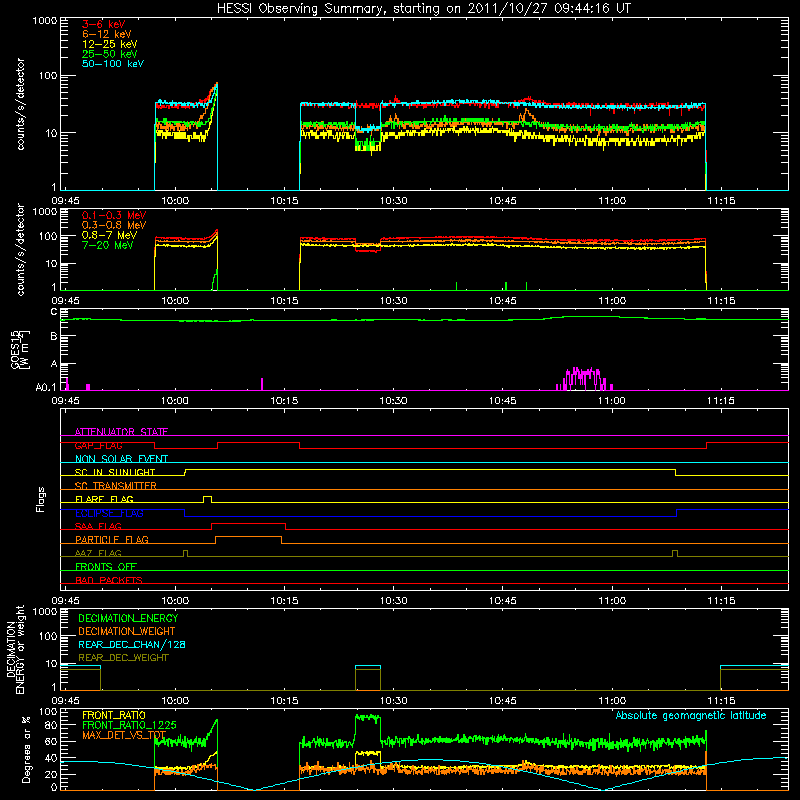This screenshot has height=800, width=800.
Task: Click the Degrees or % axis title
Action: [26, 749]
